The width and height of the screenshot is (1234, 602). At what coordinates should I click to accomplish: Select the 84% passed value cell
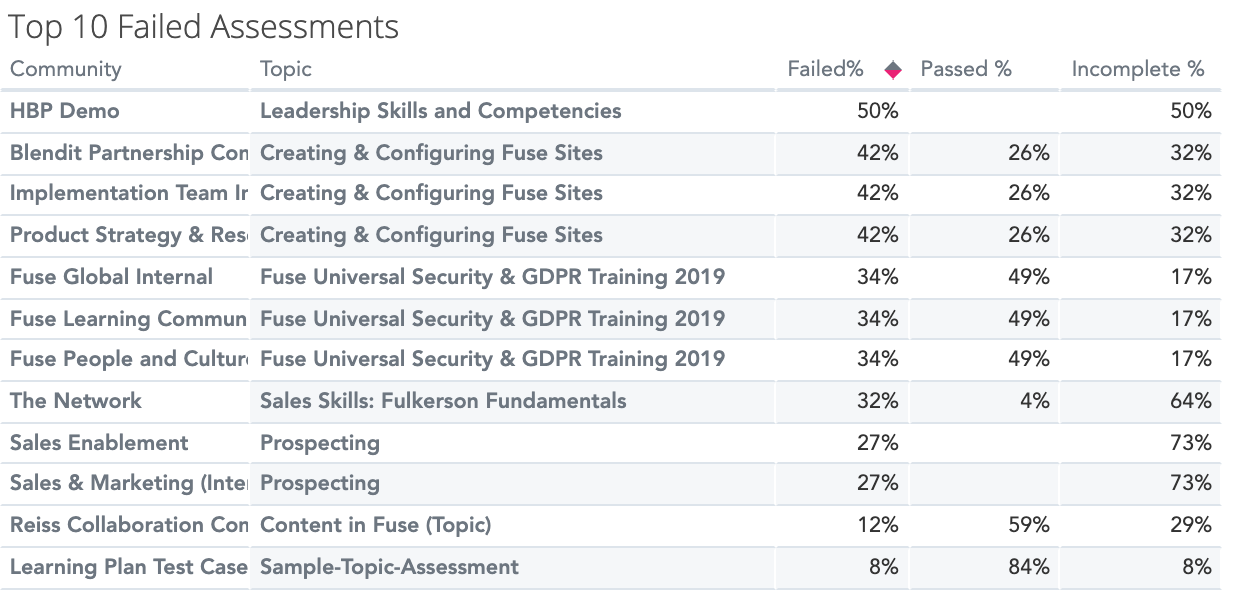click(x=1029, y=567)
